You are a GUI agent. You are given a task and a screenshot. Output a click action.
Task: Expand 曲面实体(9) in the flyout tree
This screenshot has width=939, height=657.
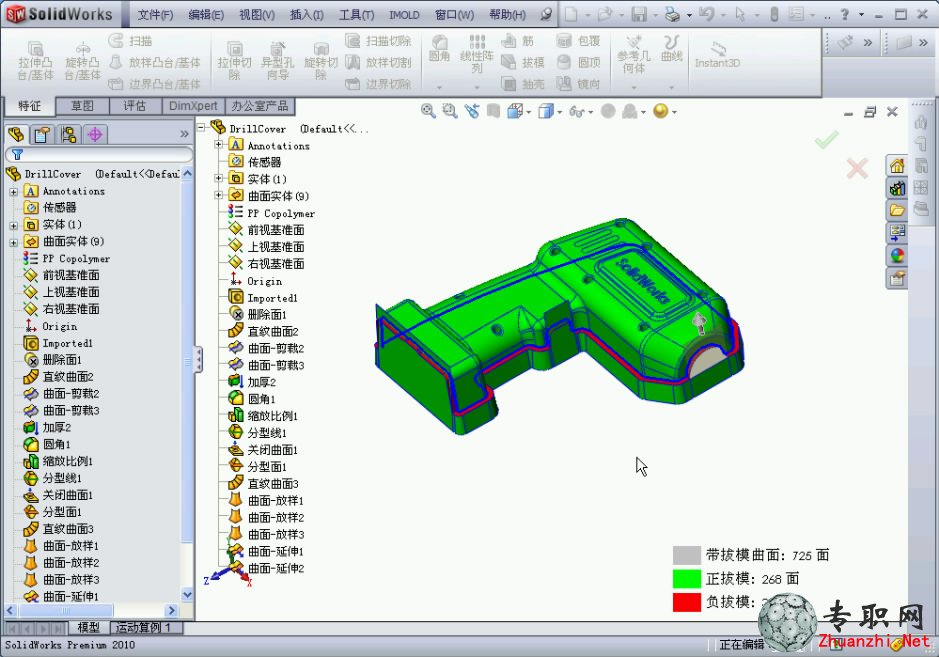tap(219, 195)
